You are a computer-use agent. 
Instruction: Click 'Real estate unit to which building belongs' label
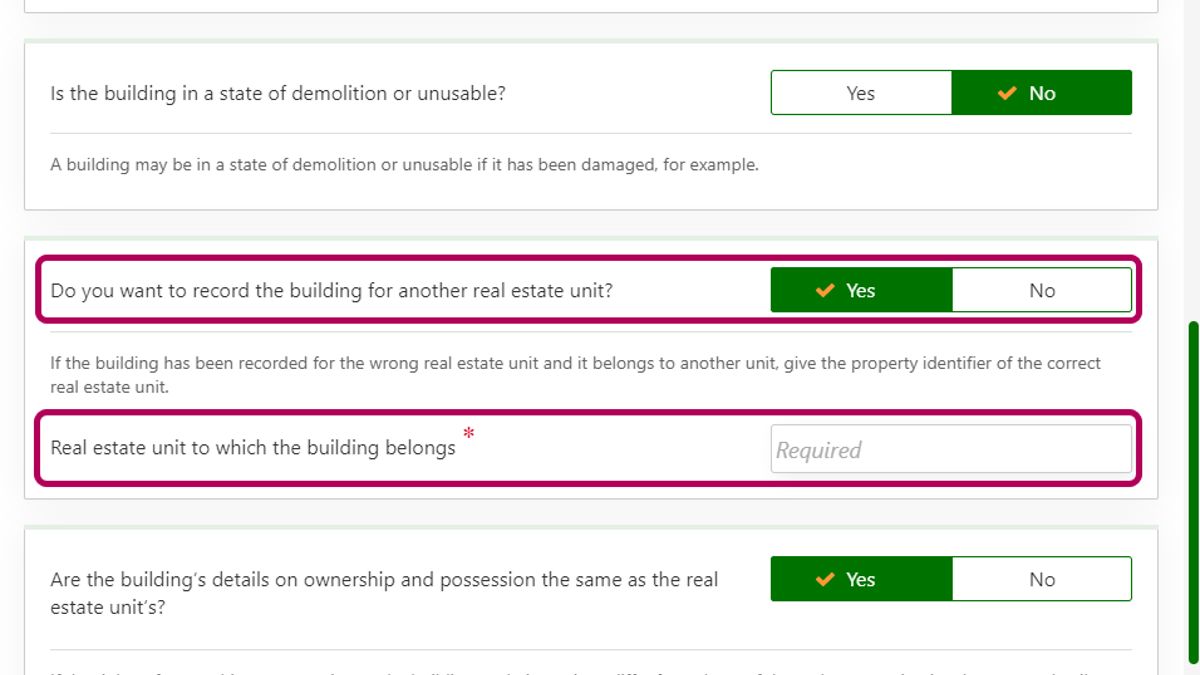[253, 448]
